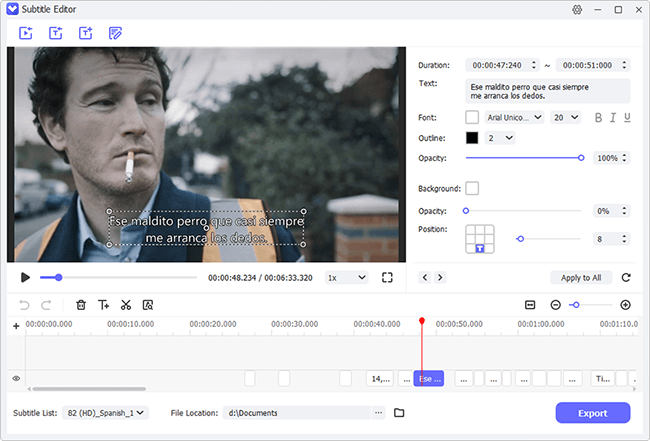Select the bottom-center position grid cell

[x=480, y=248]
